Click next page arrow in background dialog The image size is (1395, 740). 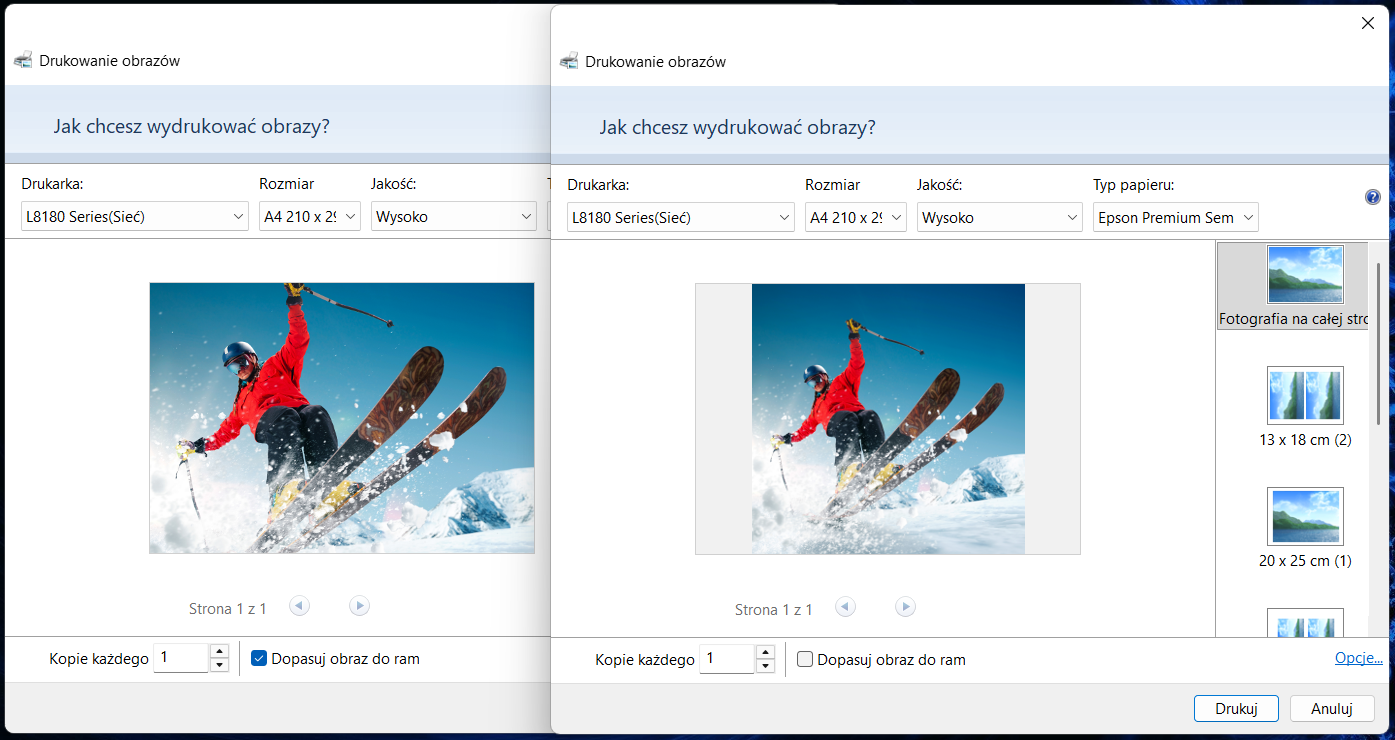(359, 605)
